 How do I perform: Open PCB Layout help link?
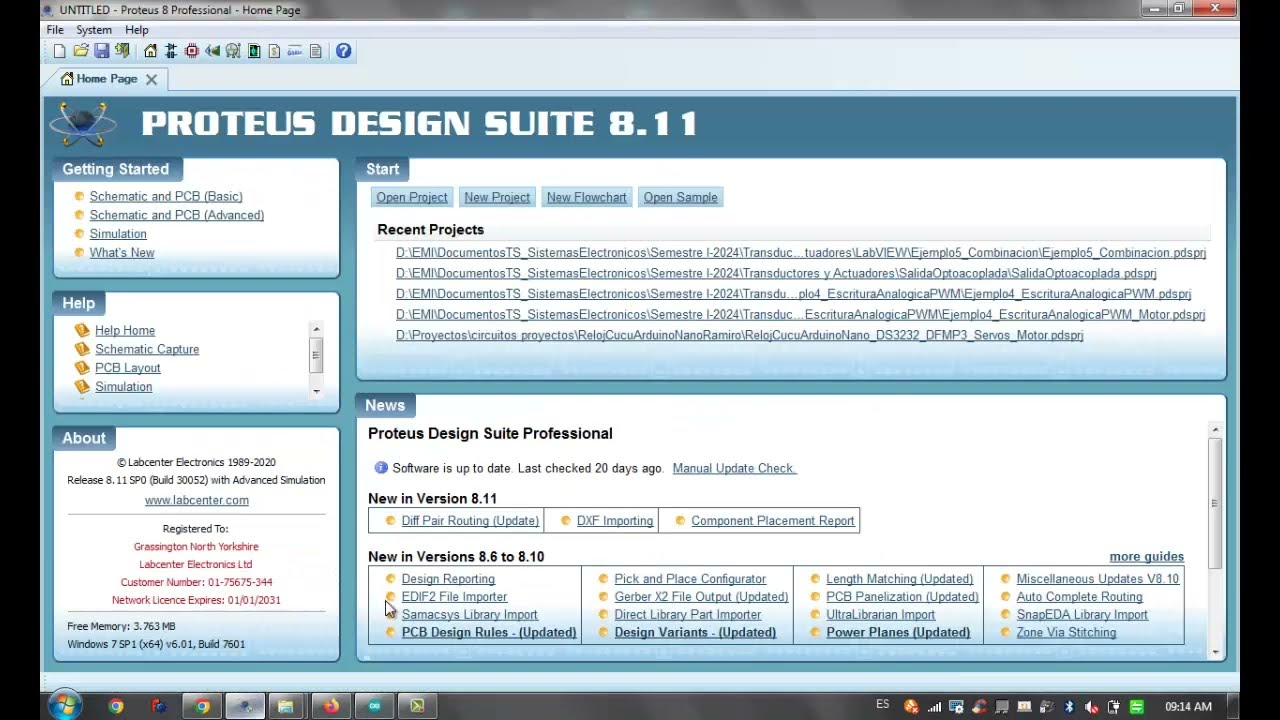click(x=128, y=368)
